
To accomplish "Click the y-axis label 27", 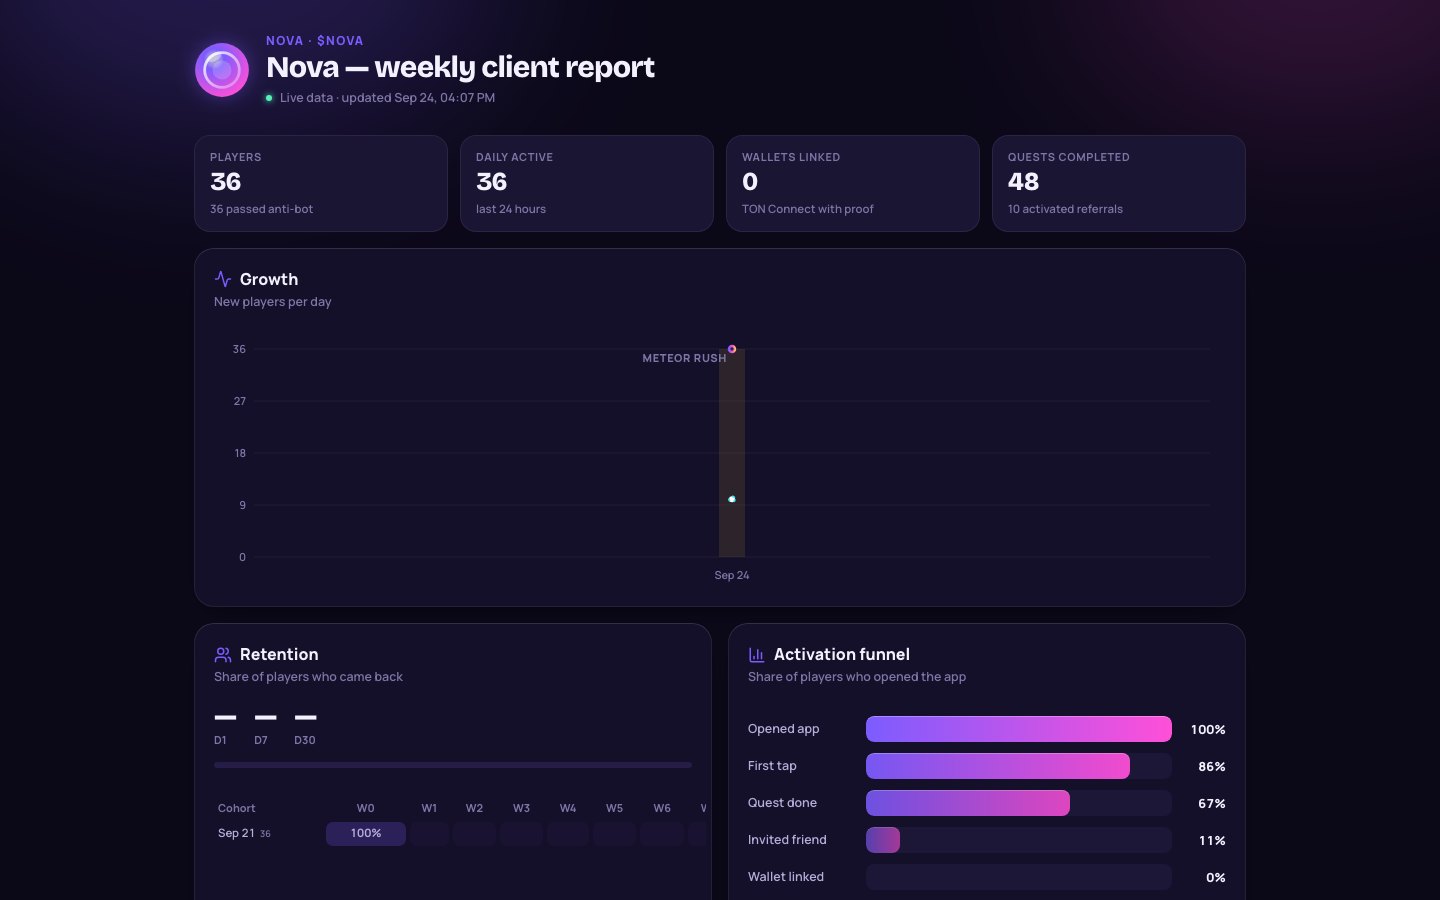I will click(x=240, y=401).
